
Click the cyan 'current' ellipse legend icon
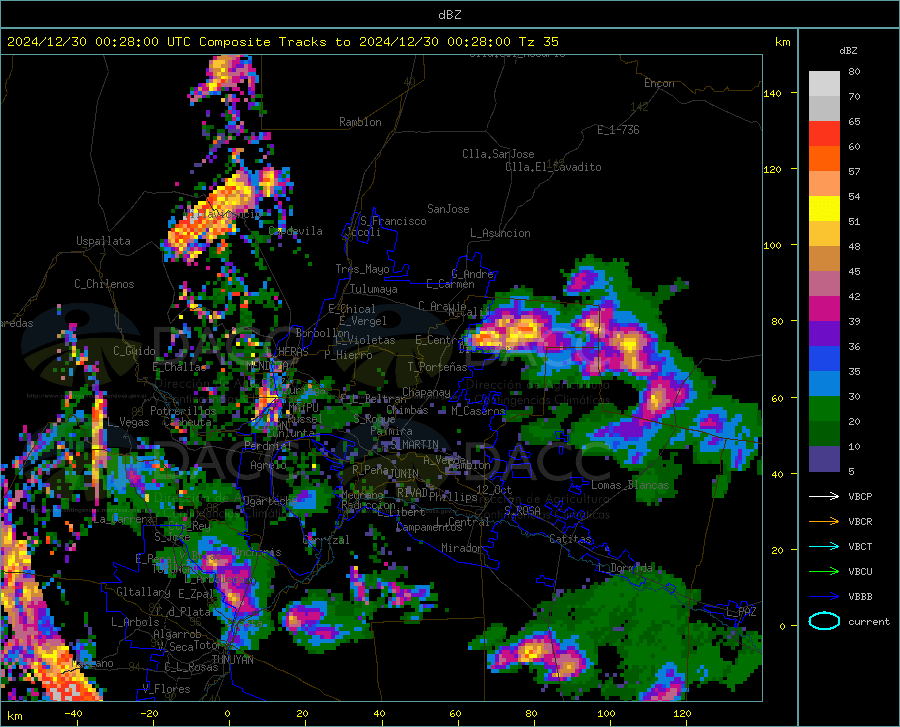click(x=824, y=621)
